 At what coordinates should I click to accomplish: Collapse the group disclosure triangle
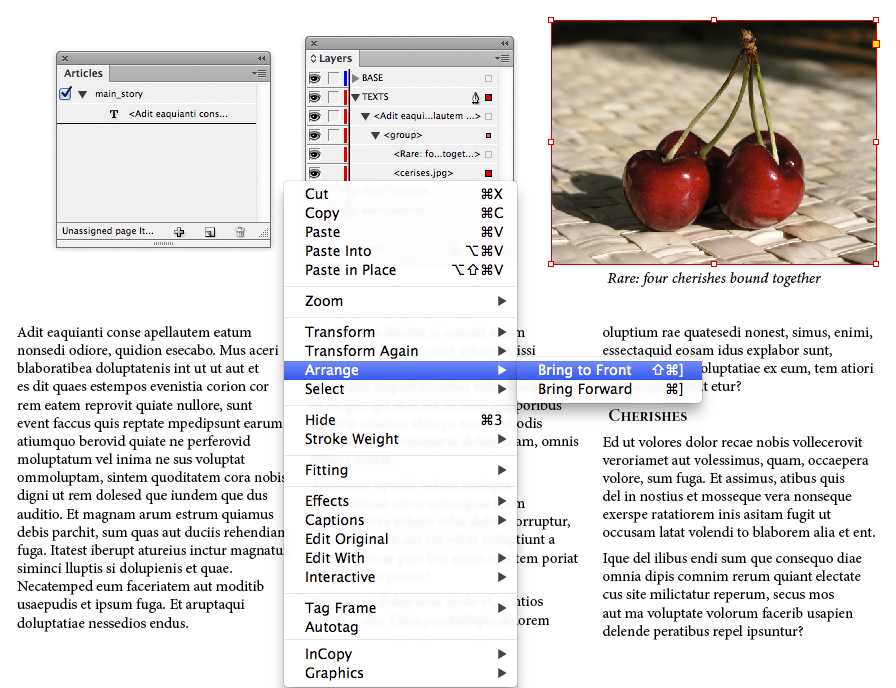point(375,135)
